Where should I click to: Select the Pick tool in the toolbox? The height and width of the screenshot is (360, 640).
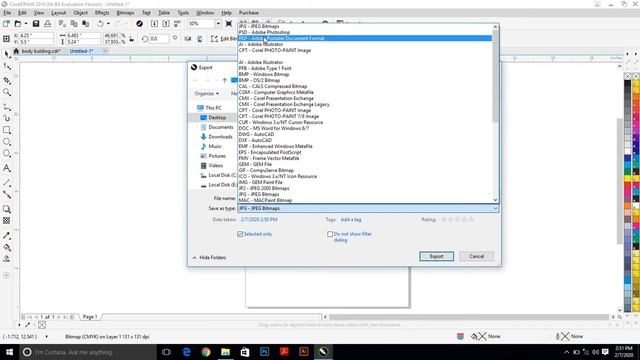pyautogui.click(x=7, y=54)
